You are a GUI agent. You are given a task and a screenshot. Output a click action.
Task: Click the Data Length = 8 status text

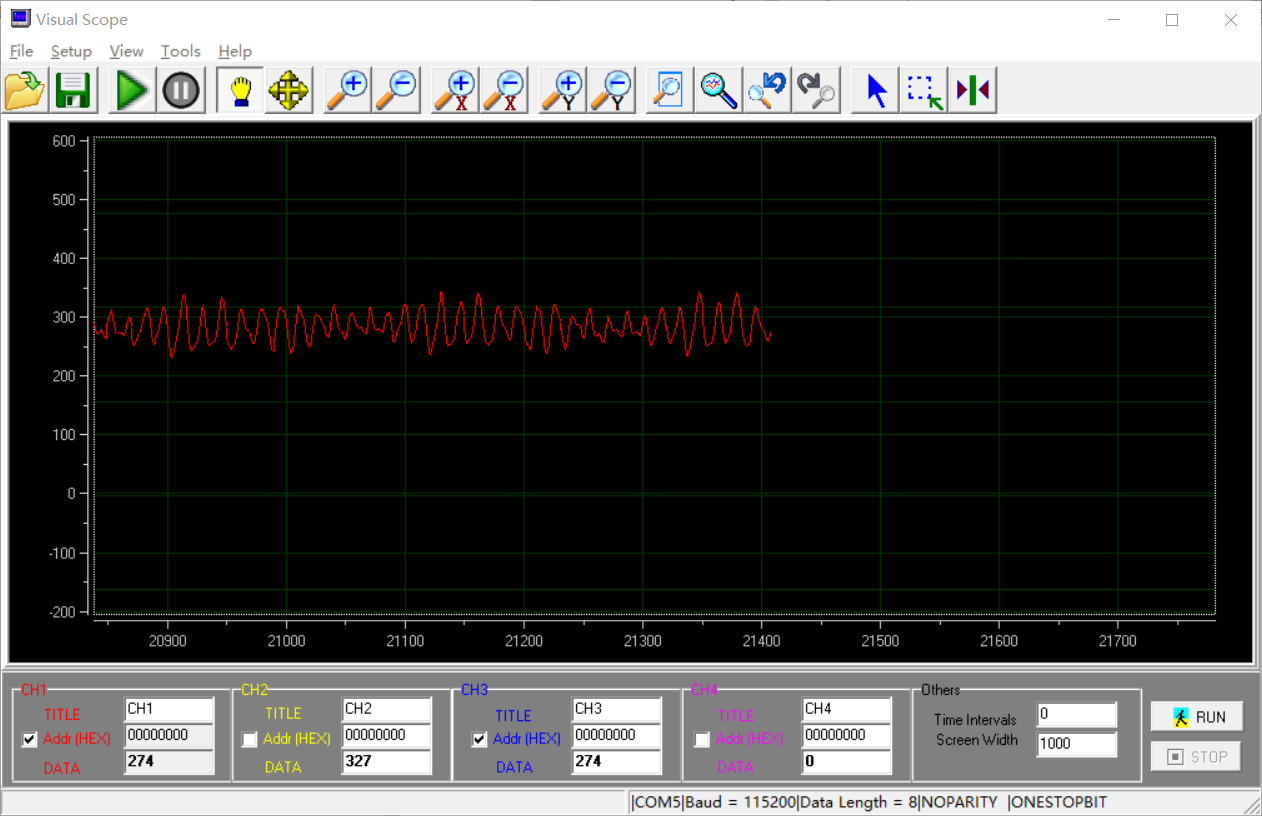(x=858, y=802)
